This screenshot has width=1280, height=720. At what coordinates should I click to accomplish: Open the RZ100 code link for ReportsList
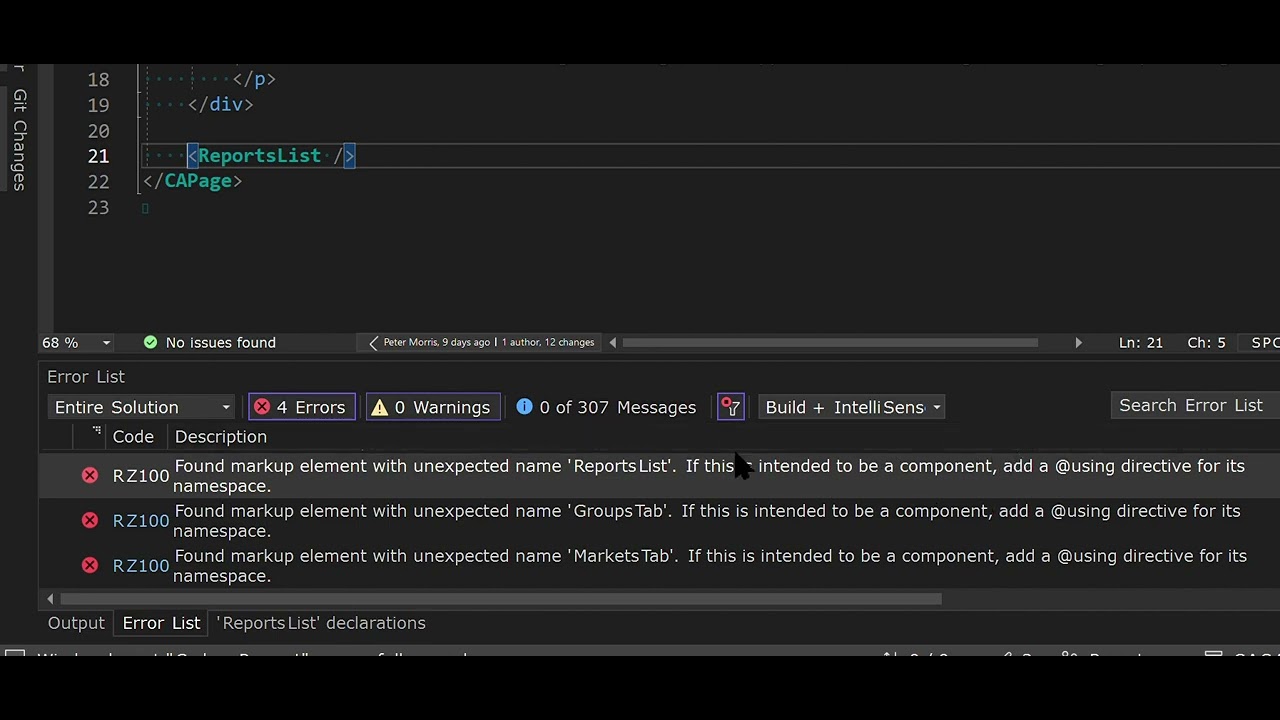pyautogui.click(x=141, y=476)
